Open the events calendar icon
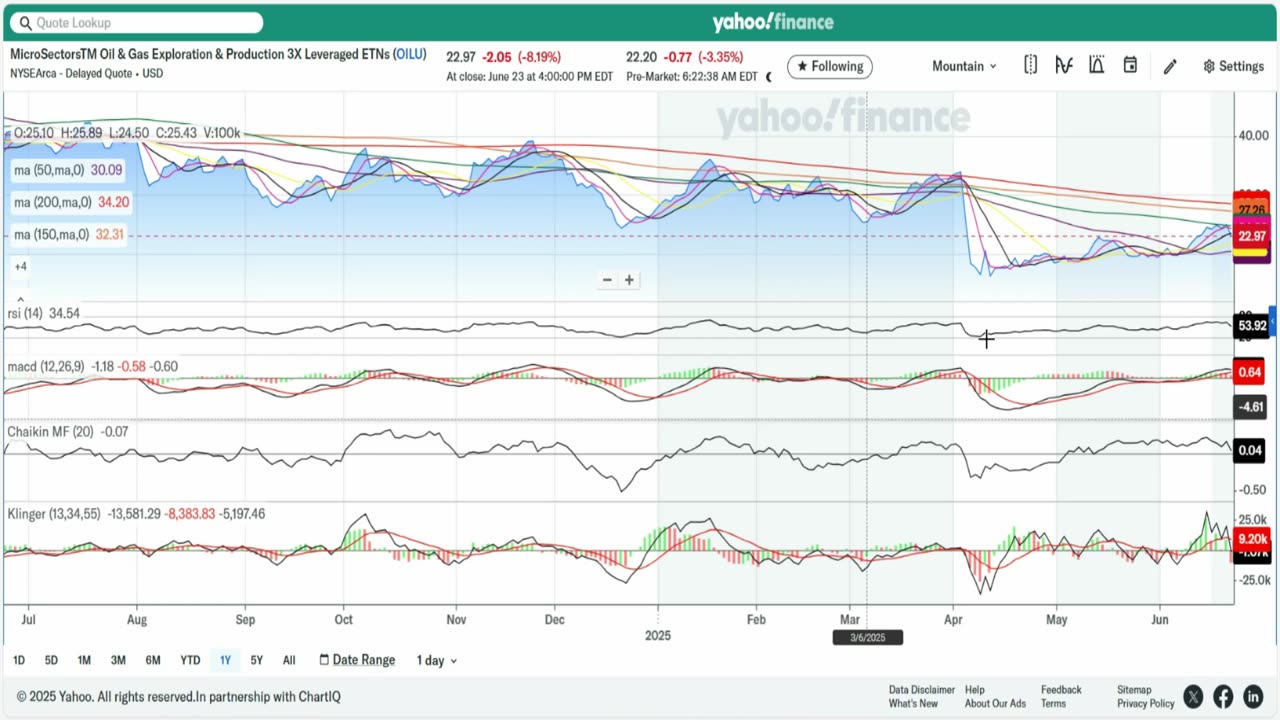The height and width of the screenshot is (720, 1280). [1130, 66]
